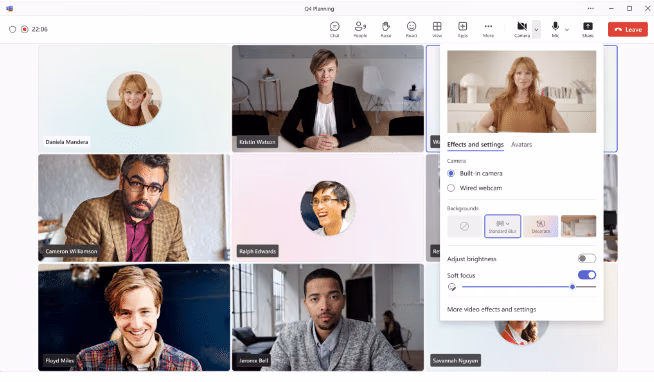Mute the Mic
654x382 pixels.
click(x=555, y=29)
